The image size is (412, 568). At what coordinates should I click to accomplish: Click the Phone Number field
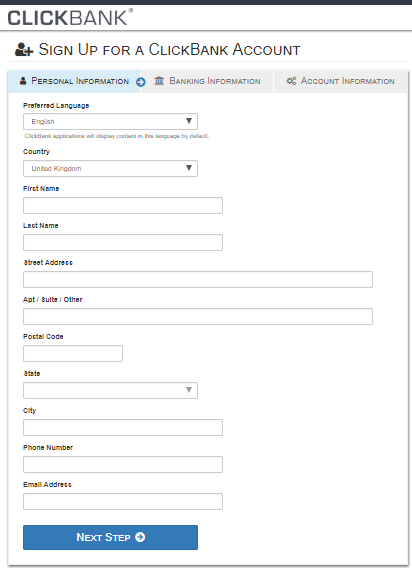pyautogui.click(x=123, y=464)
